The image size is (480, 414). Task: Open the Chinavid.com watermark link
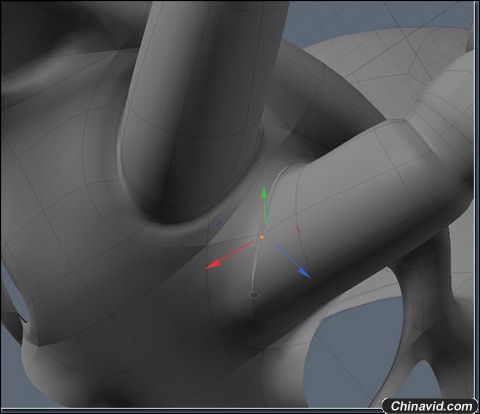tap(432, 406)
